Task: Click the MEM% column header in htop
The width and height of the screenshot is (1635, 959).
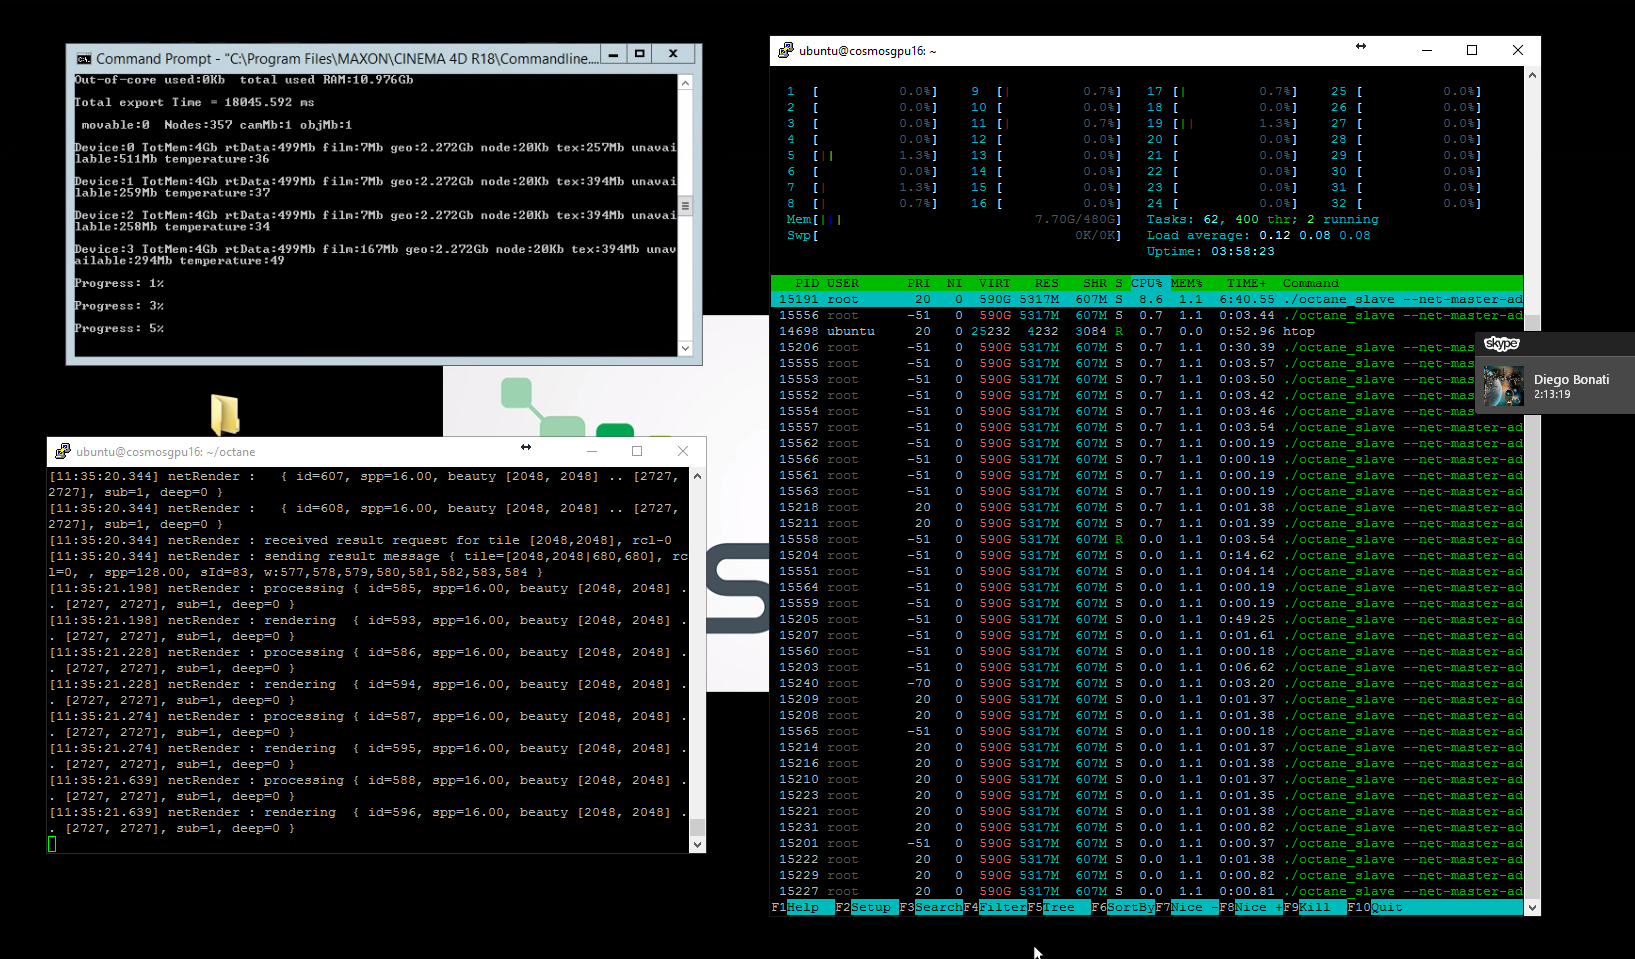Action: 1187,284
